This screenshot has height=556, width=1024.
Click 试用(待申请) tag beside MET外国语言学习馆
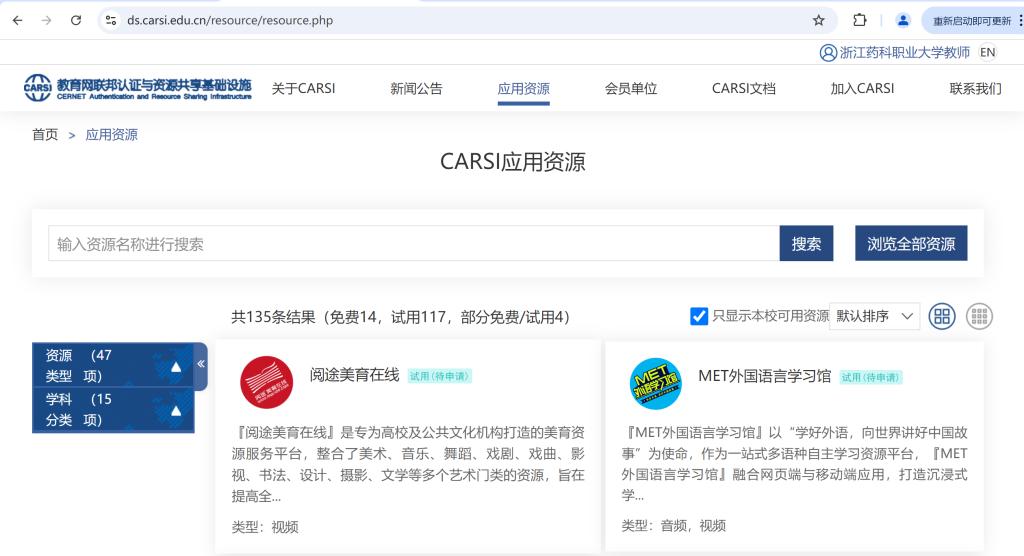(x=871, y=378)
